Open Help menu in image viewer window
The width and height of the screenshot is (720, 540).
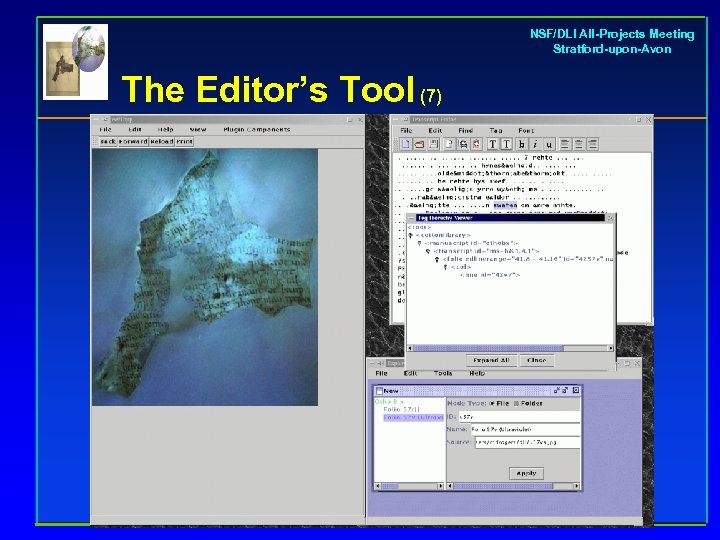[x=165, y=129]
